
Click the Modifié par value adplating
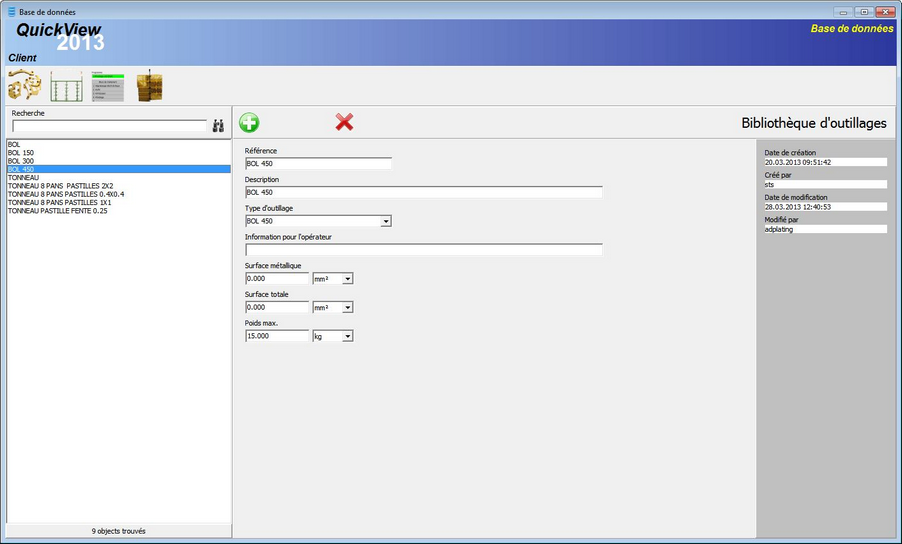pos(825,229)
